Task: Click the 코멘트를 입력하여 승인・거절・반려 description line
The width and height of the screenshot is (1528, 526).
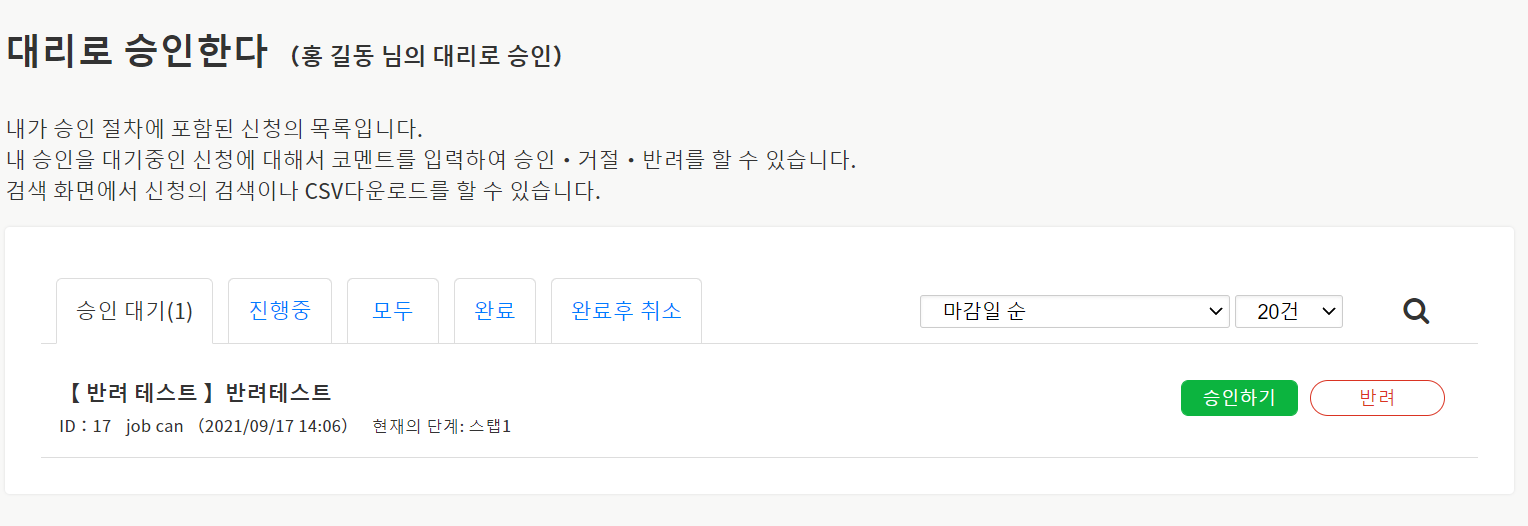Action: pos(431,160)
